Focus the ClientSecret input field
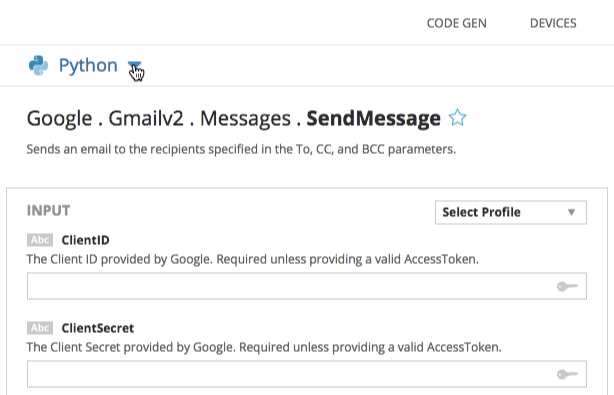614x395 pixels. coord(307,374)
